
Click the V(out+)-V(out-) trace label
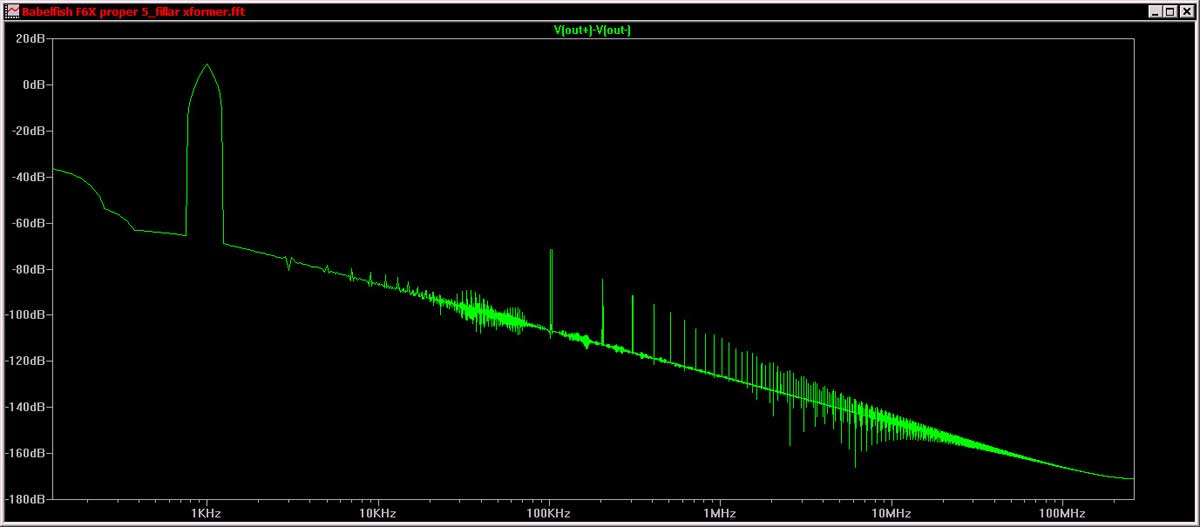click(x=592, y=31)
